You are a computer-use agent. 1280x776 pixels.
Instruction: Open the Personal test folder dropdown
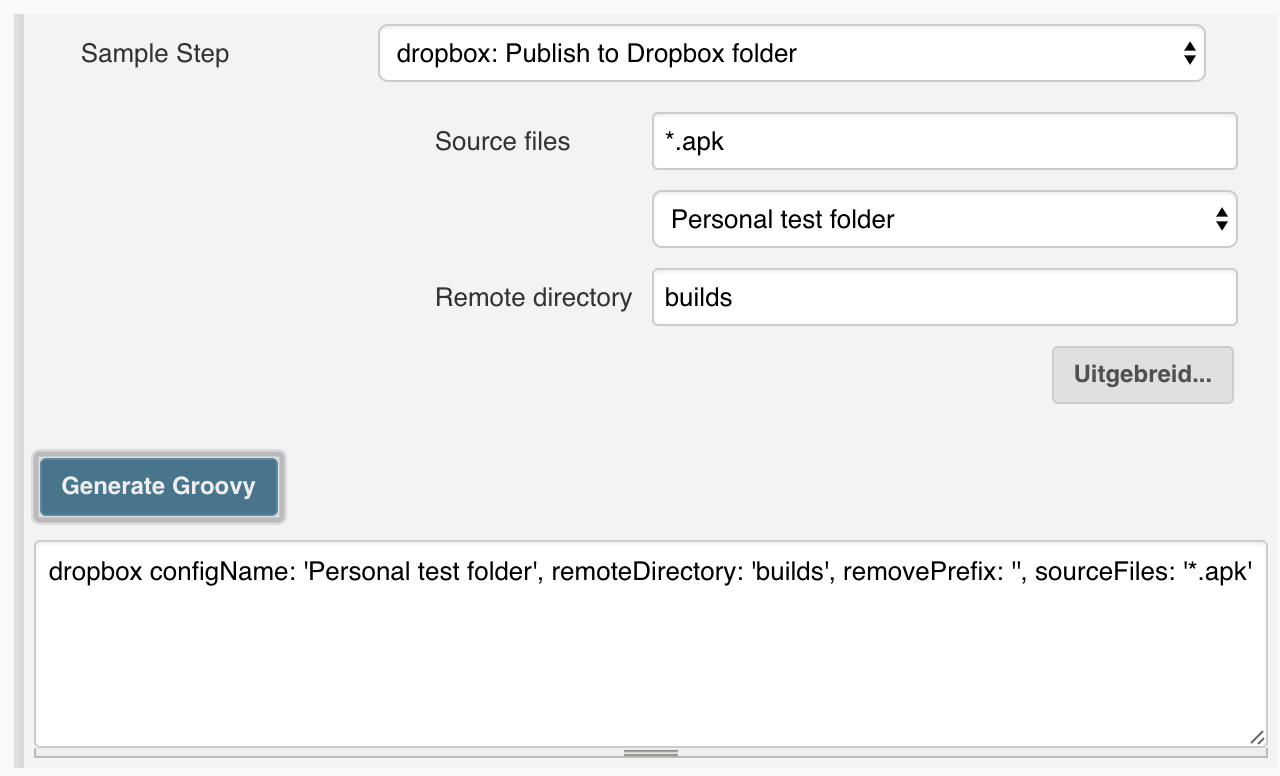944,219
